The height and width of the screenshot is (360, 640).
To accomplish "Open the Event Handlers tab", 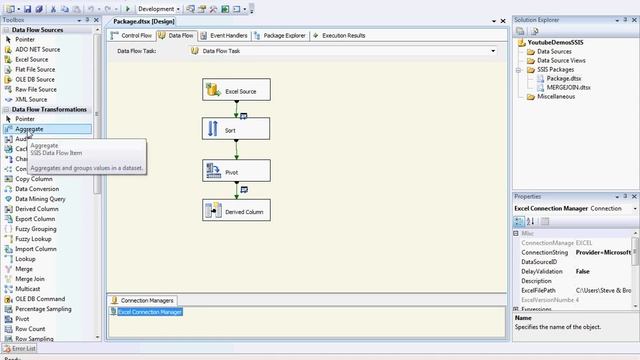I will tap(224, 36).
